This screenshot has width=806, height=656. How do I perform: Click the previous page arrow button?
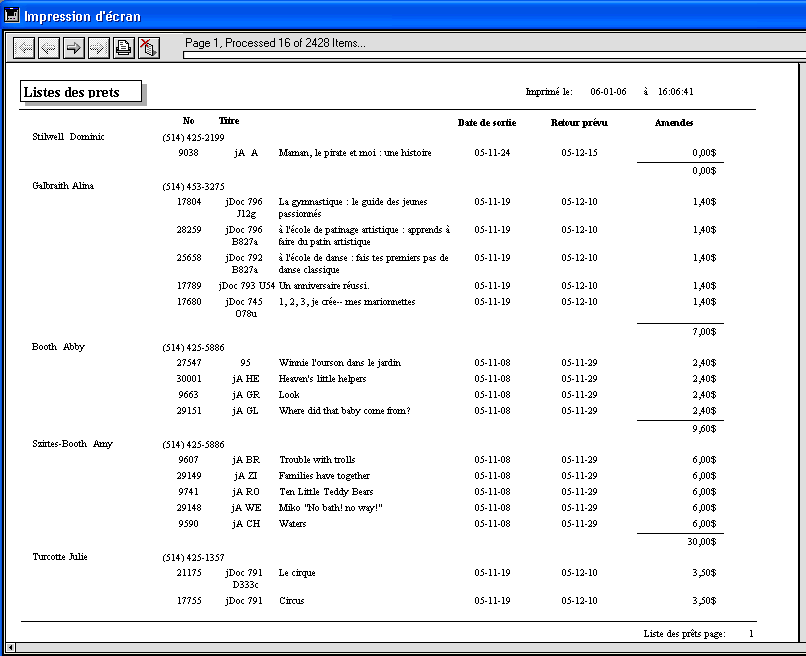(x=49, y=47)
